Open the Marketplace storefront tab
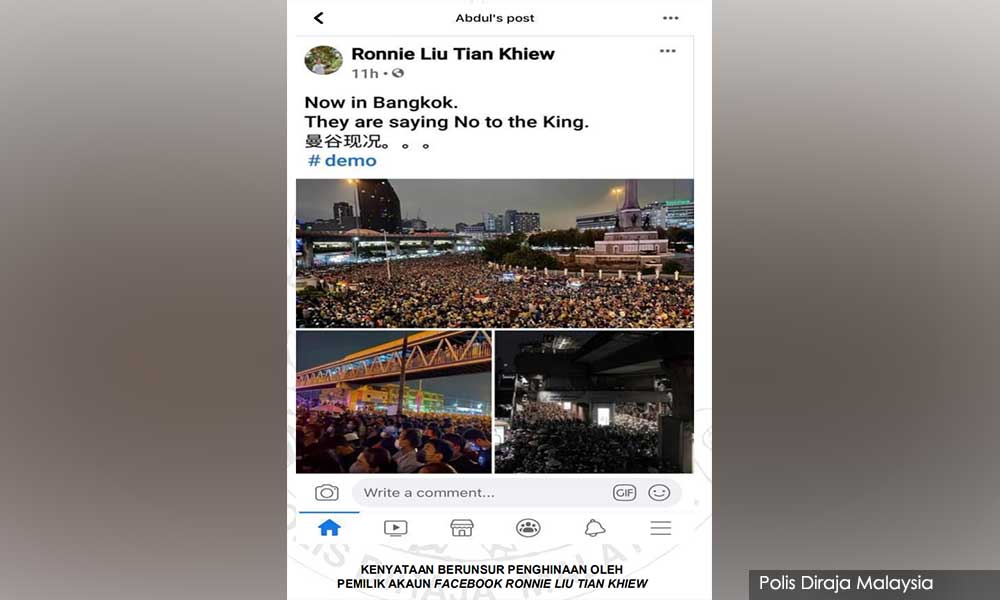 462,528
